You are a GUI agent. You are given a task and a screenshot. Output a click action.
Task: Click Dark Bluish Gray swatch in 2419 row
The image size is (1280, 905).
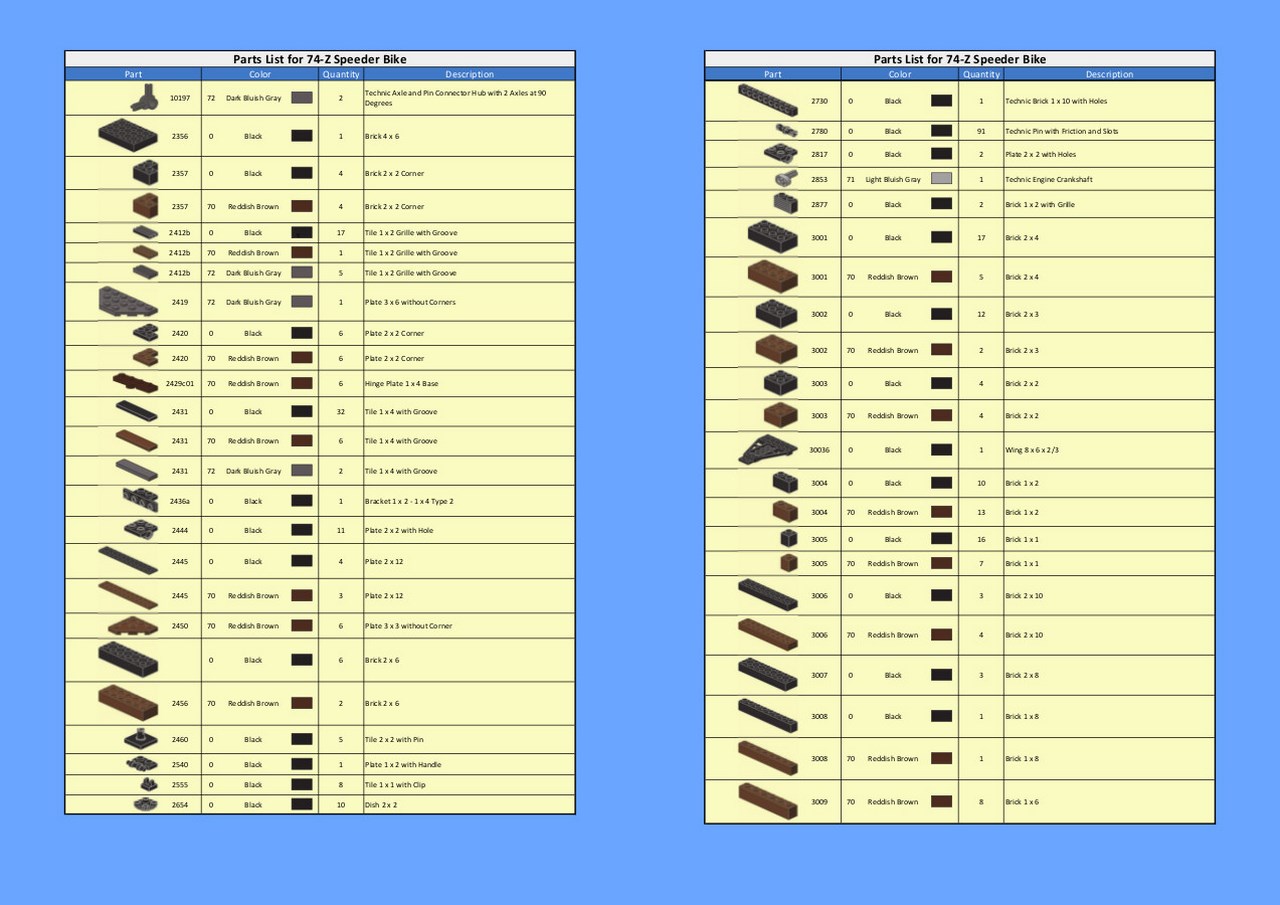[301, 301]
